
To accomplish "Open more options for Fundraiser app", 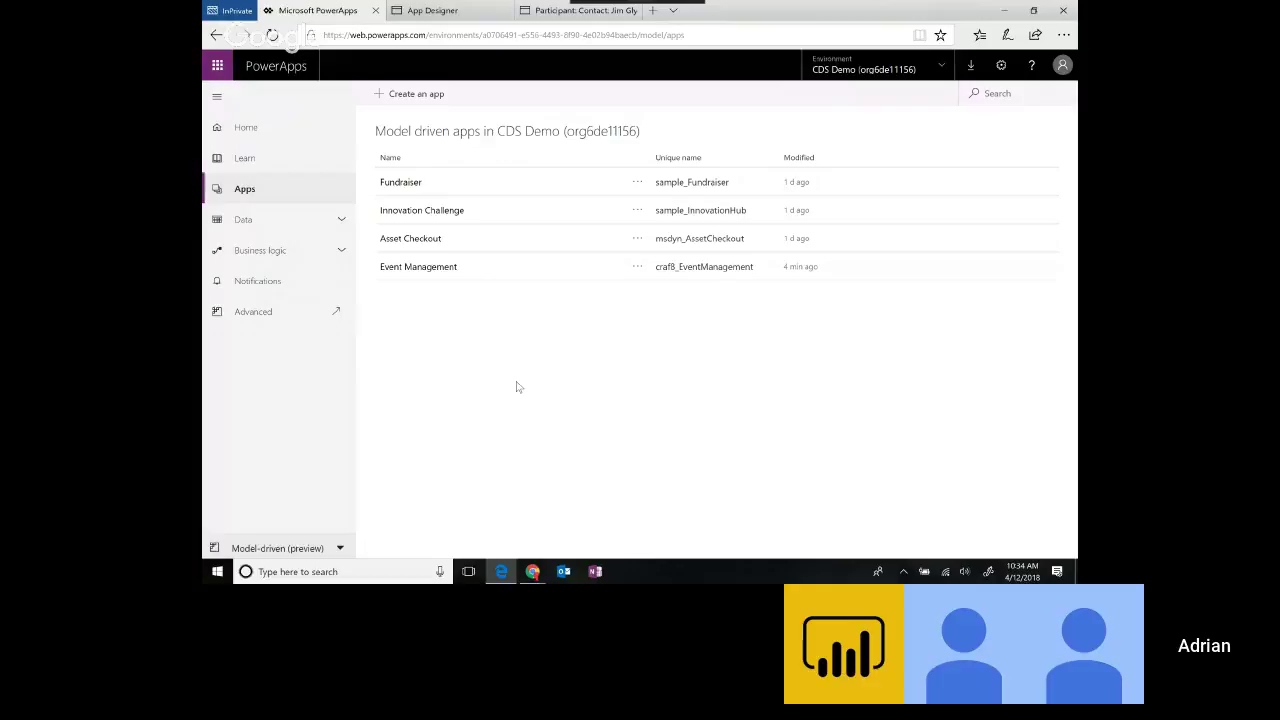I will [637, 182].
